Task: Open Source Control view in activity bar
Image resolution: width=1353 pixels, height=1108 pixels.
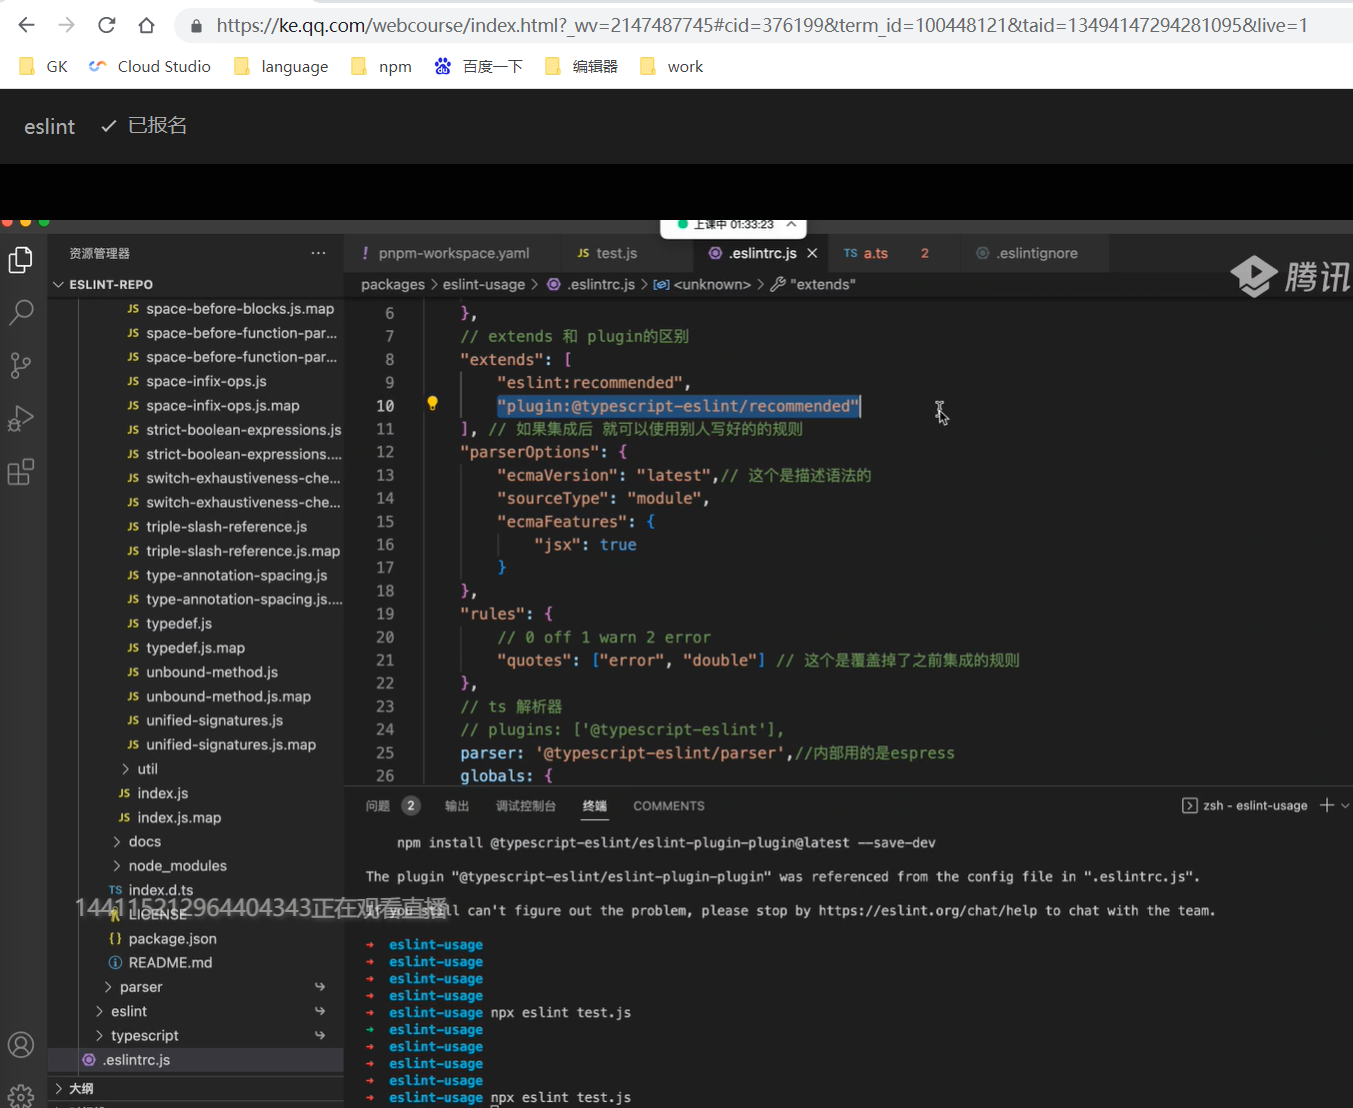Action: coord(21,365)
